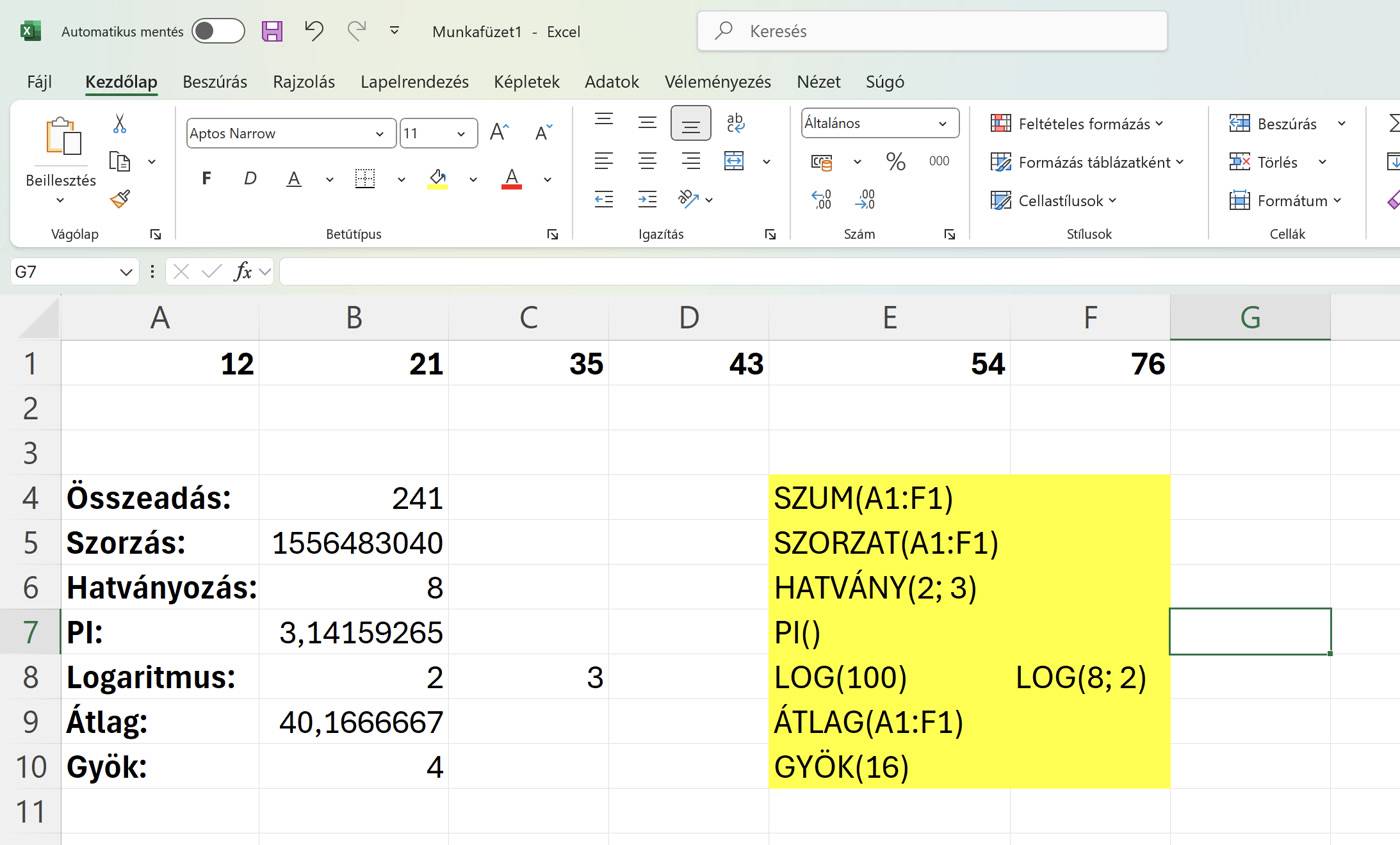The width and height of the screenshot is (1400, 845).
Task: Toggle the Automatikus mentés switch
Action: 218,31
